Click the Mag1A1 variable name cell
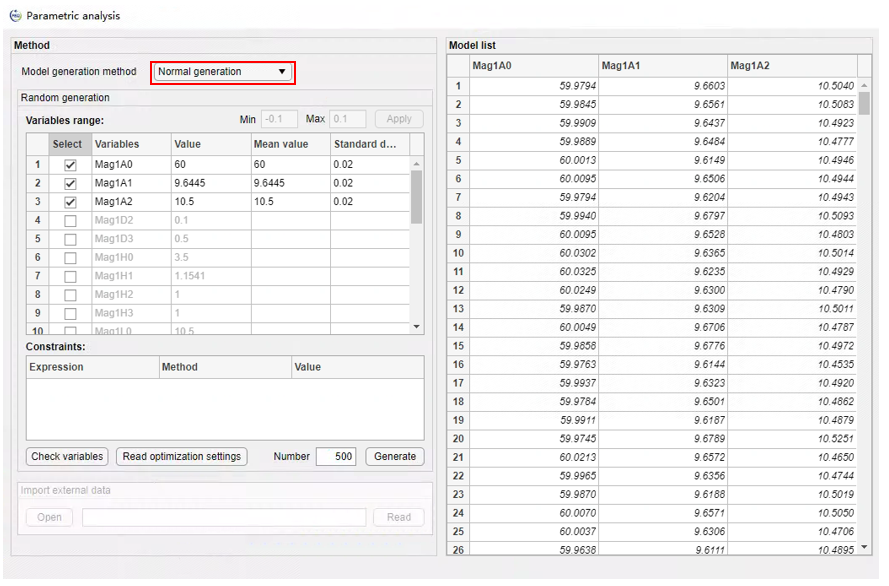Image resolution: width=889 pixels, height=586 pixels. 131,183
